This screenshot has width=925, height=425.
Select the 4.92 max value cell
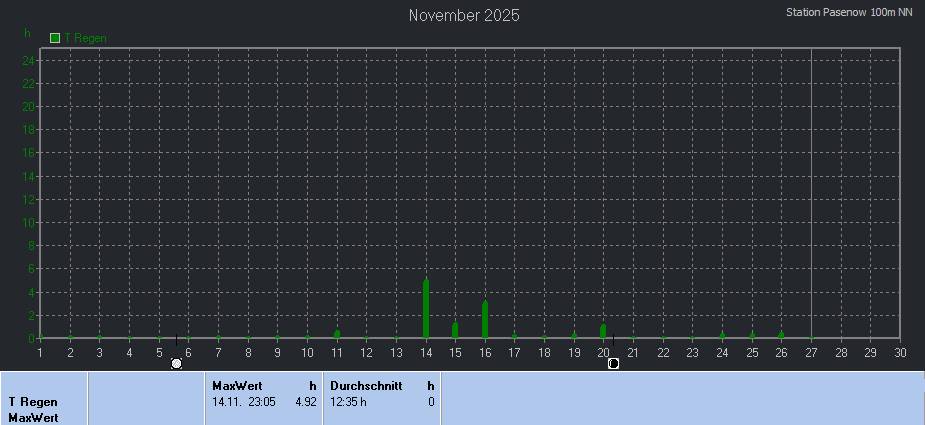(305, 402)
